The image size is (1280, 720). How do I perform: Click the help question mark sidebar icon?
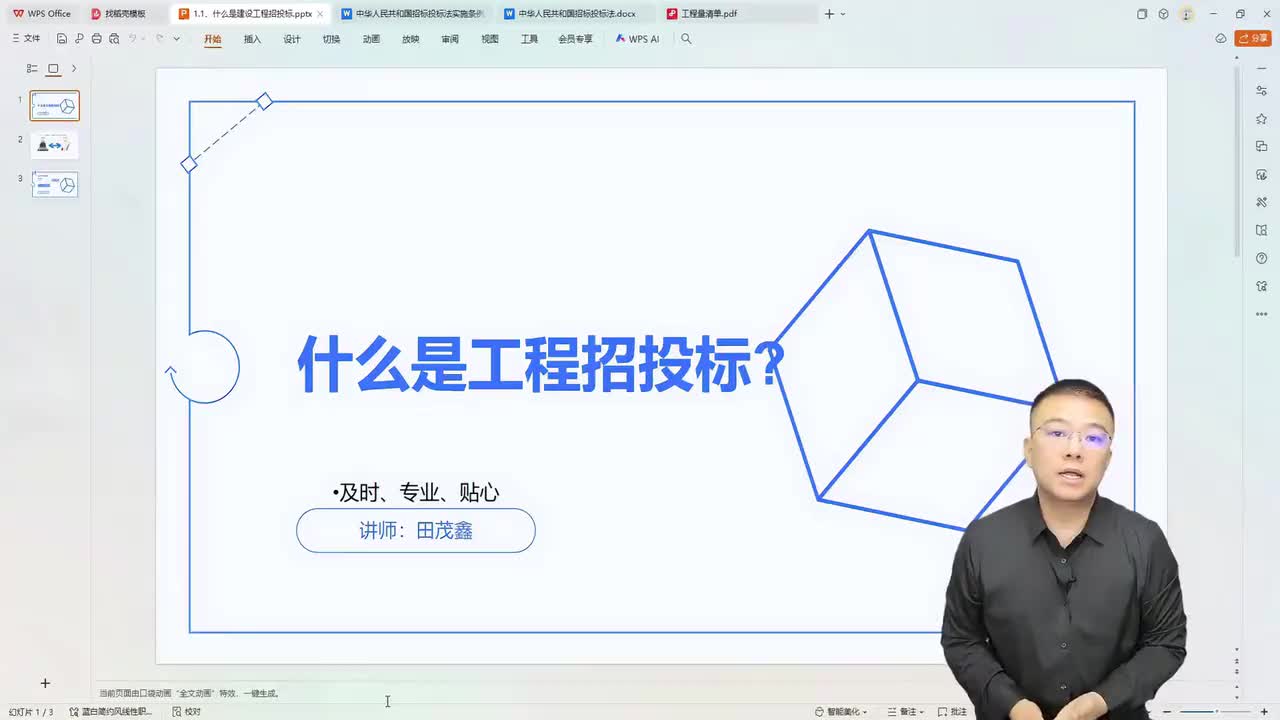point(1262,259)
